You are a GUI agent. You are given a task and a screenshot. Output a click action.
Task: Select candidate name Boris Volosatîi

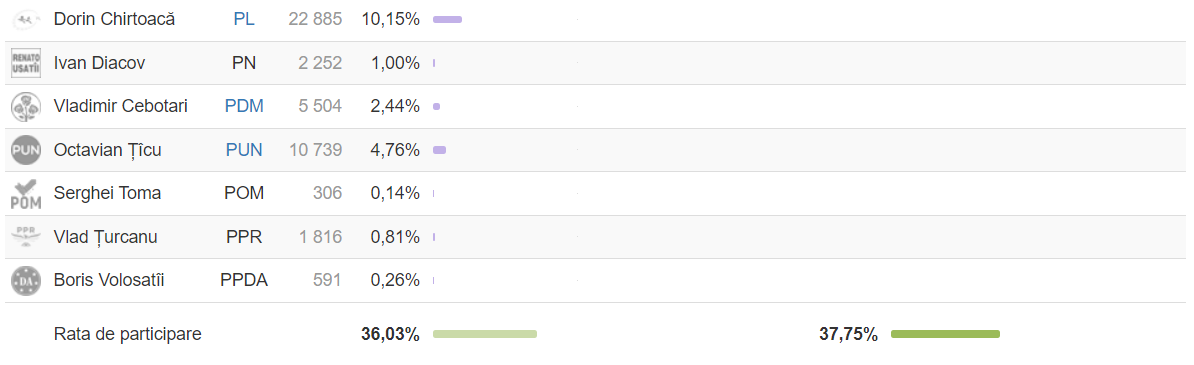(x=109, y=280)
